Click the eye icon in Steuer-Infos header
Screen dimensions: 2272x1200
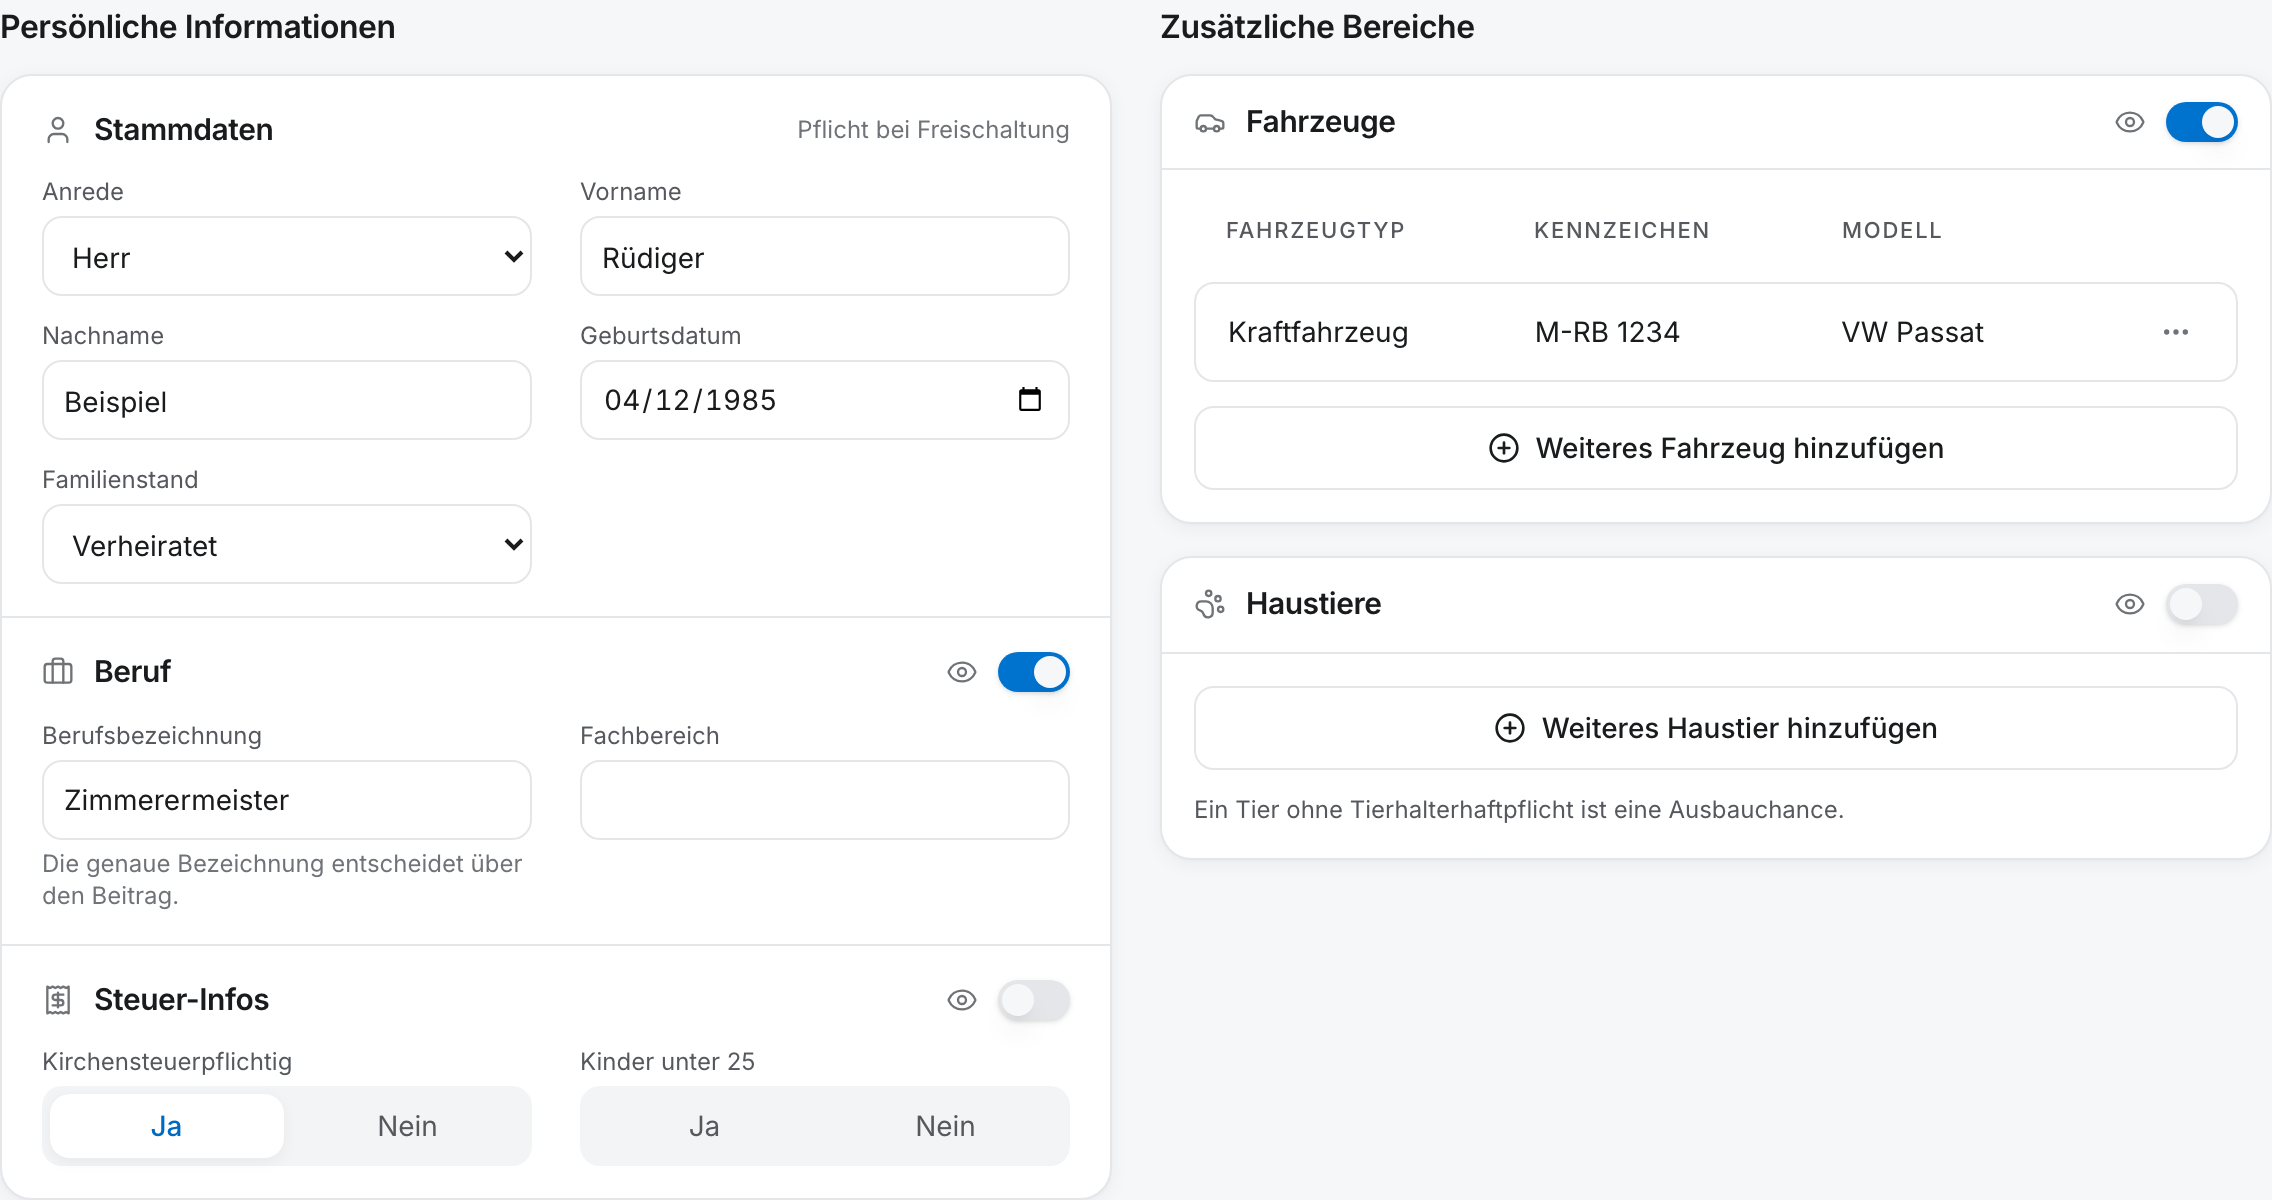click(961, 1000)
